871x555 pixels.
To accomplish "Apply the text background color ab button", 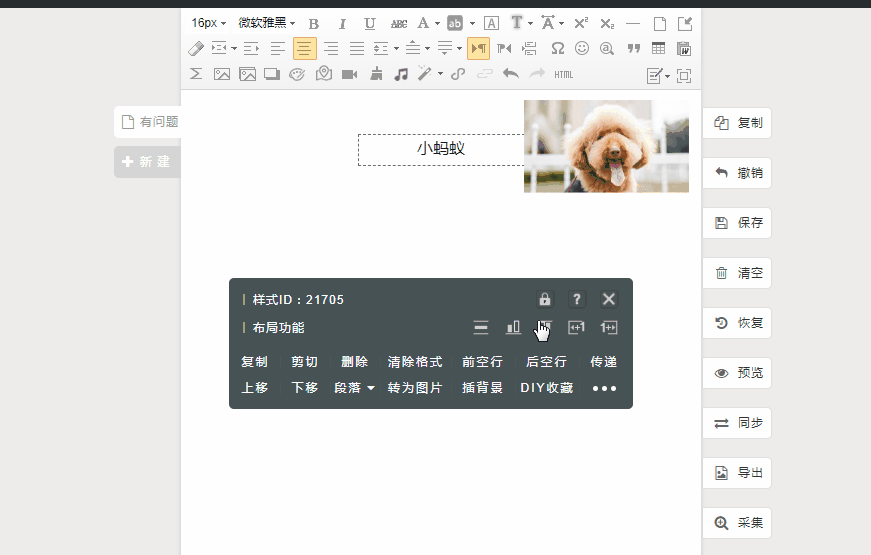I will tap(455, 23).
